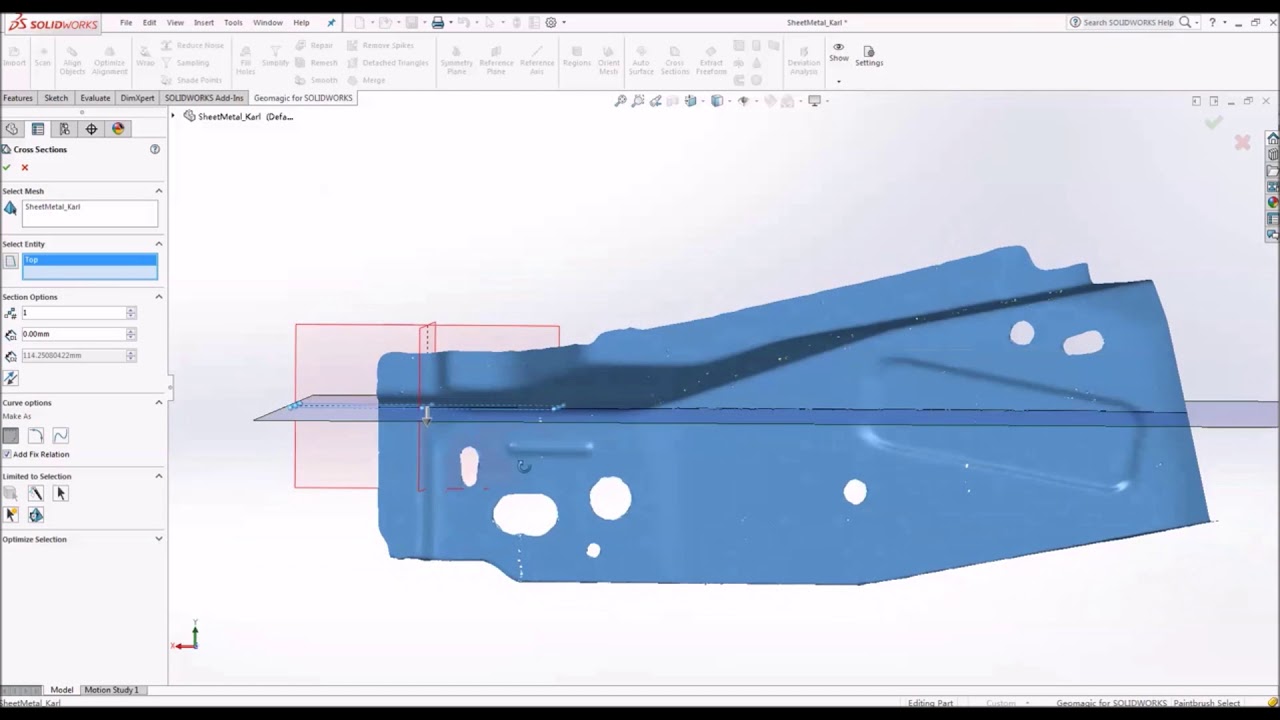Screen dimensions: 1280x720
Task: Click the 0.00mm offset distance field
Action: coord(73,334)
